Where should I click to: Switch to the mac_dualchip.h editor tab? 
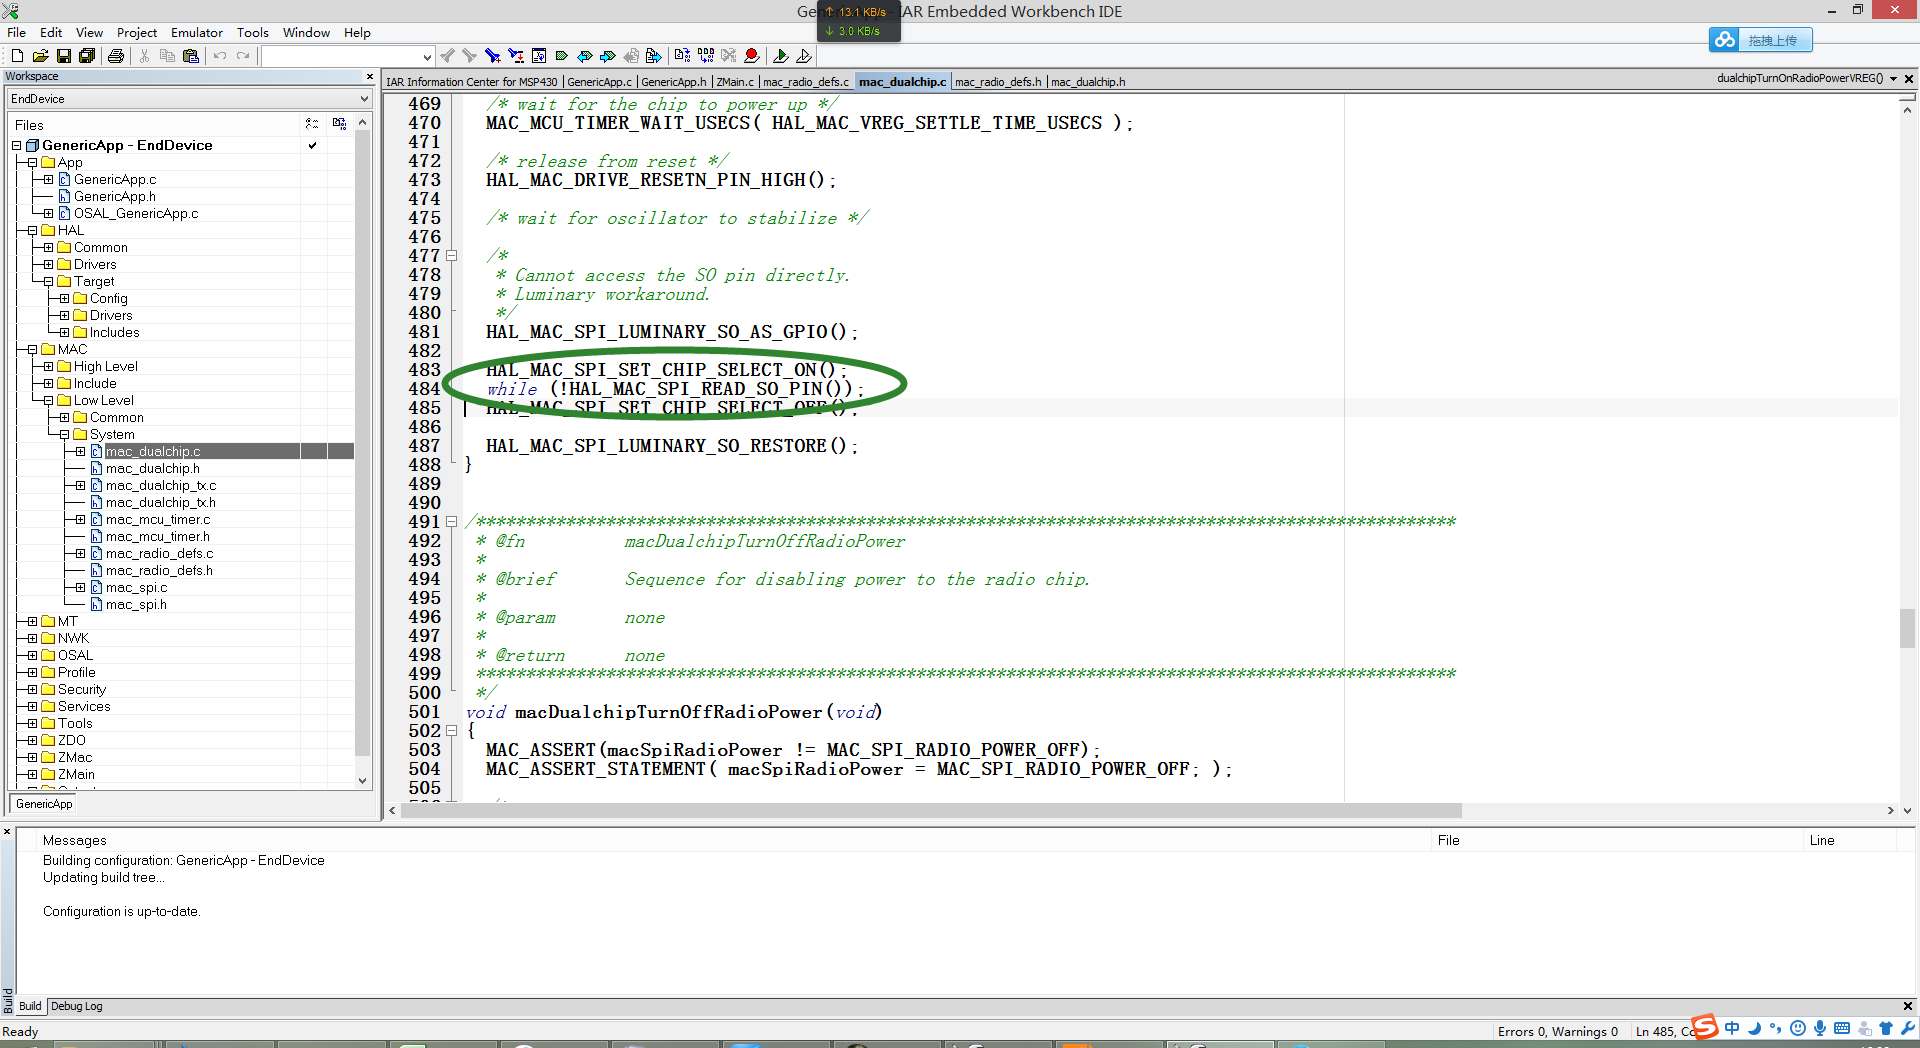[1088, 82]
